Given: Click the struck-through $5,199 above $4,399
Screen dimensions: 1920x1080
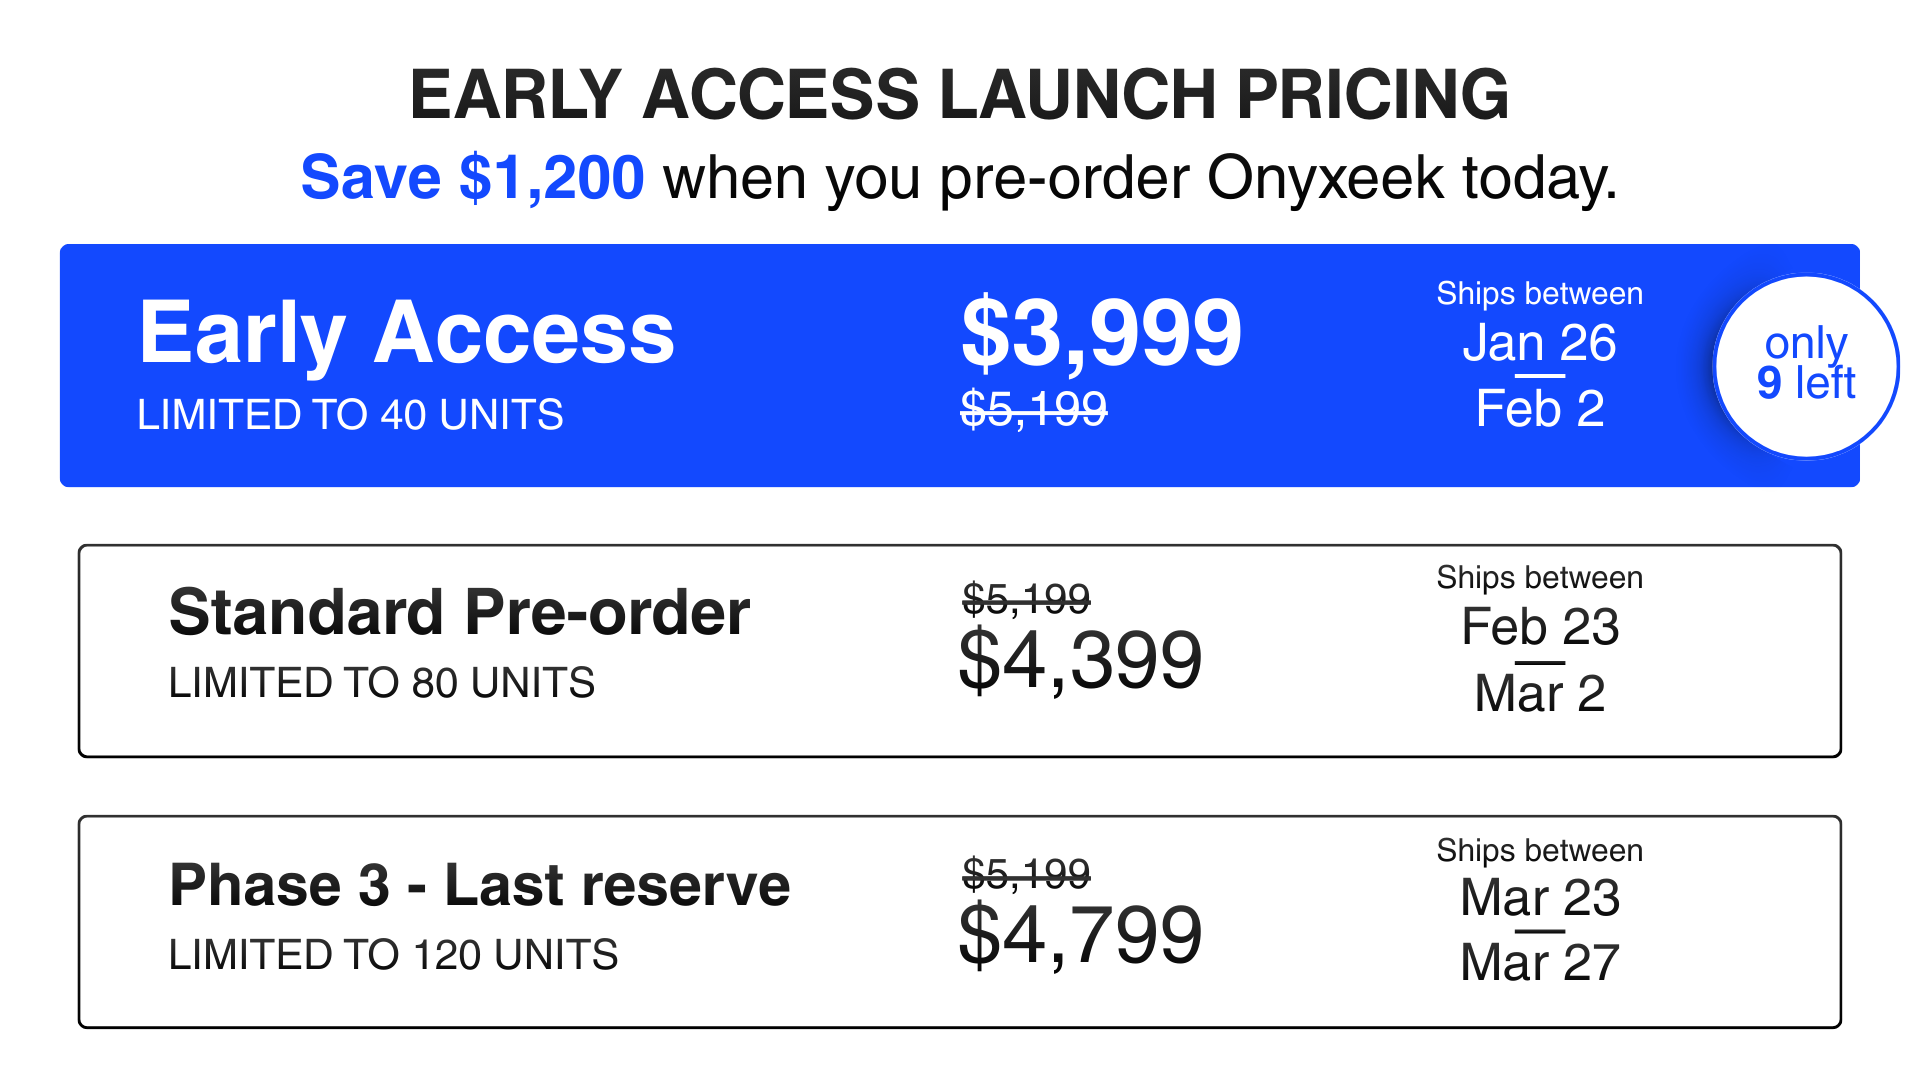Looking at the screenshot, I should coord(1026,599).
